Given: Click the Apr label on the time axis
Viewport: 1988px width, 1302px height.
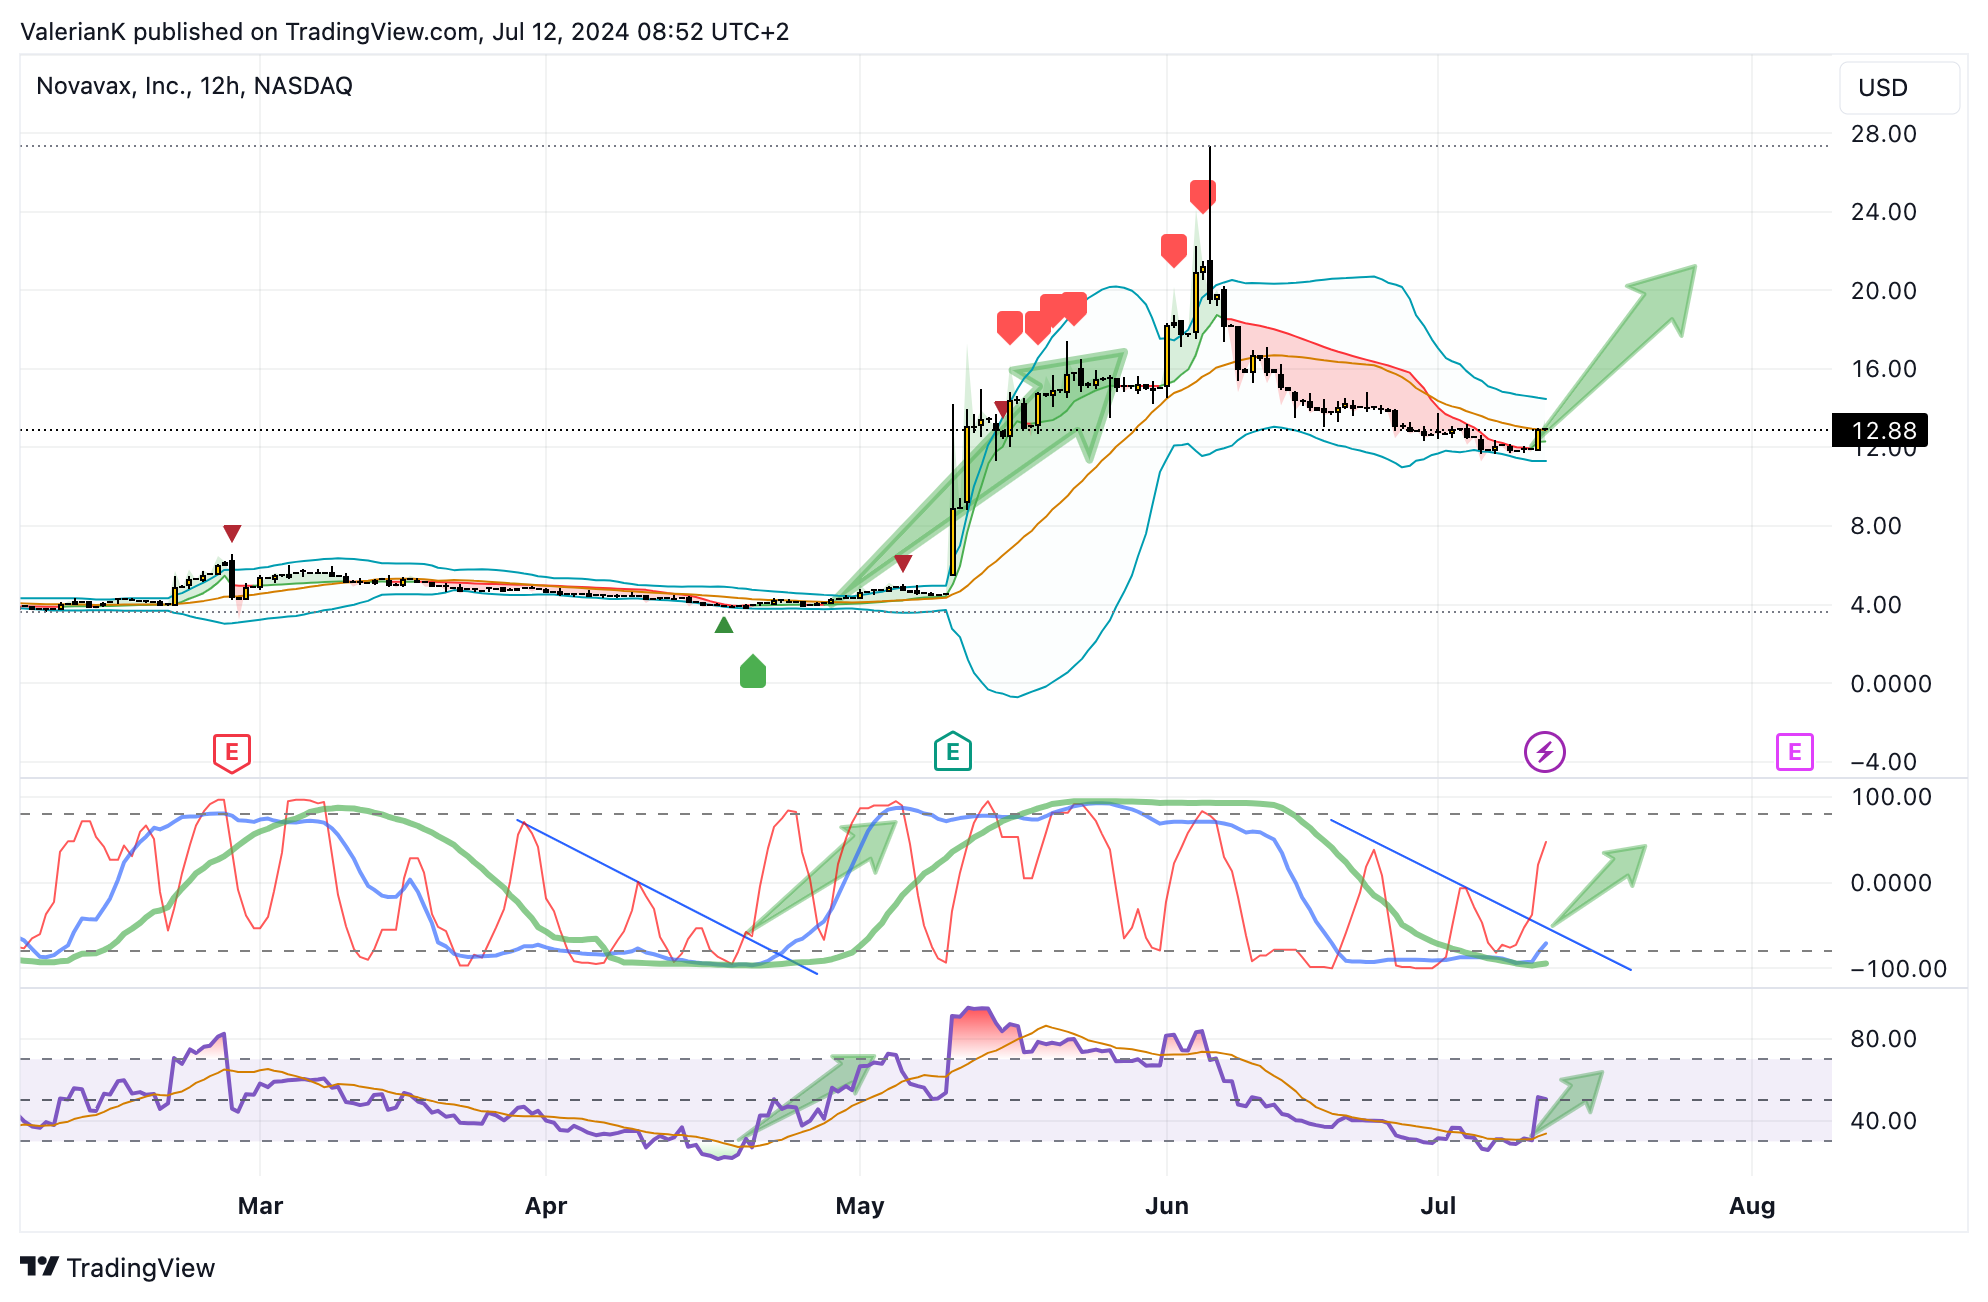Looking at the screenshot, I should pyautogui.click(x=546, y=1206).
